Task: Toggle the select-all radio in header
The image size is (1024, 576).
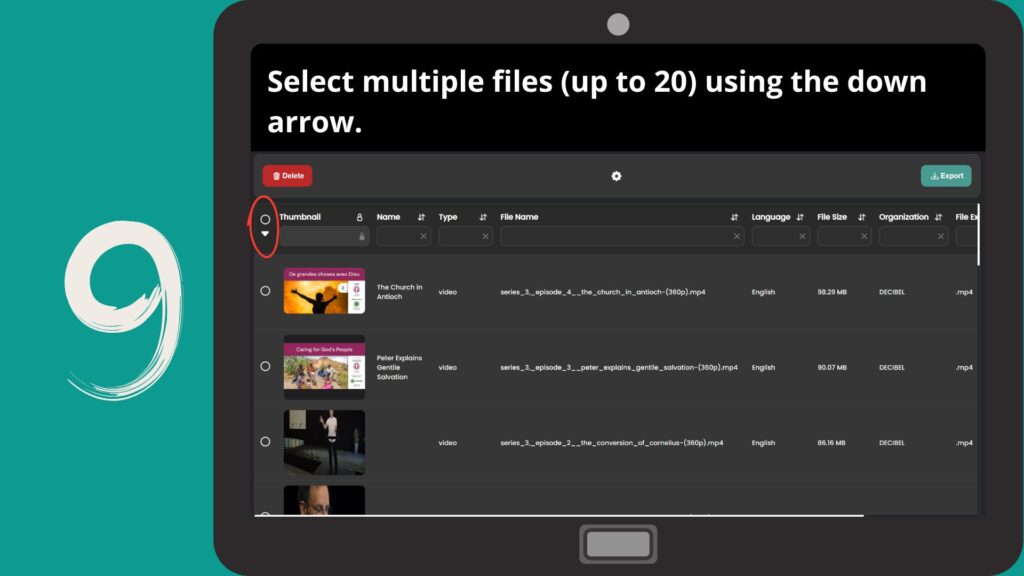Action: pyautogui.click(x=265, y=219)
